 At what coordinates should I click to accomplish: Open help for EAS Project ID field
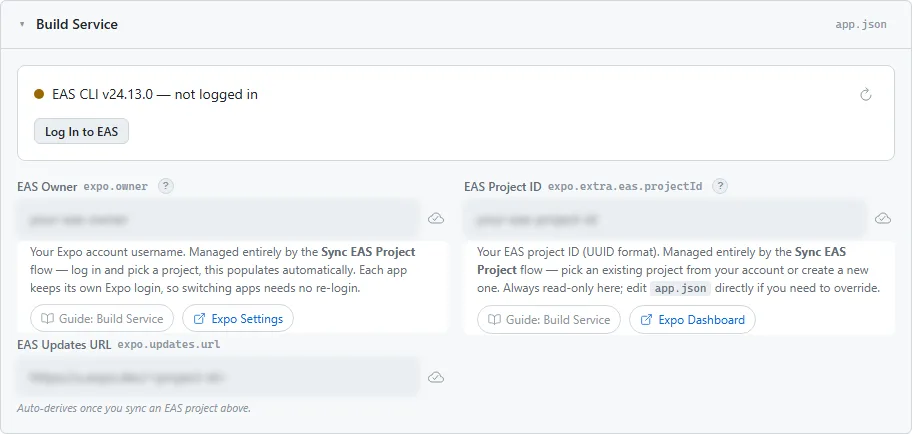click(720, 186)
